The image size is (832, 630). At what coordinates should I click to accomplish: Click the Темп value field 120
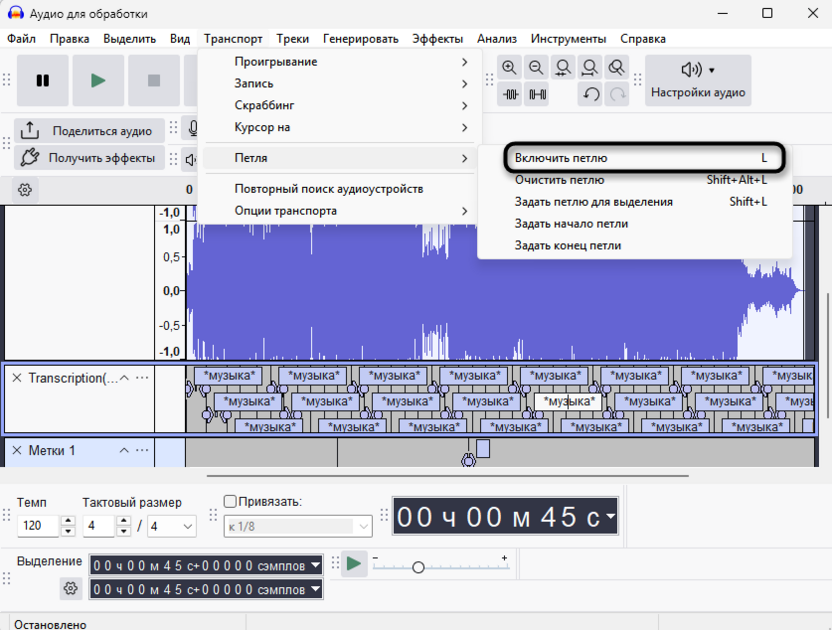pos(38,526)
